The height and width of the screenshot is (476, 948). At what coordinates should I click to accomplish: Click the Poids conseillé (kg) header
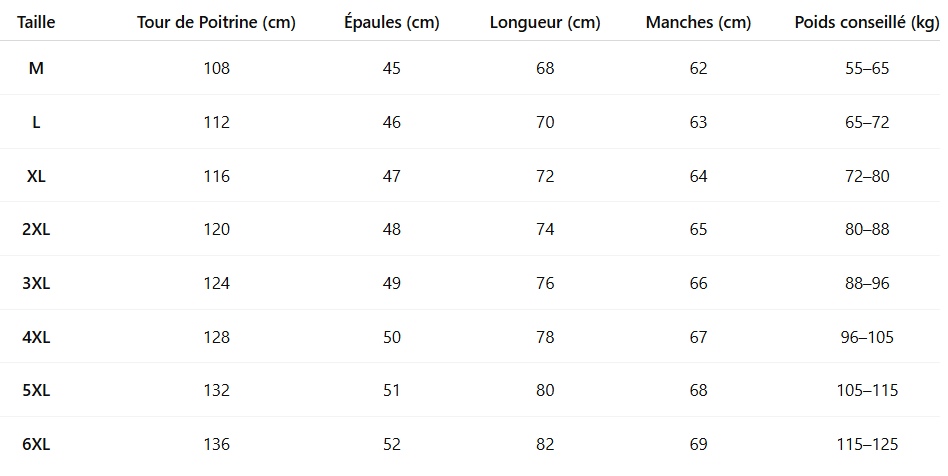(866, 23)
